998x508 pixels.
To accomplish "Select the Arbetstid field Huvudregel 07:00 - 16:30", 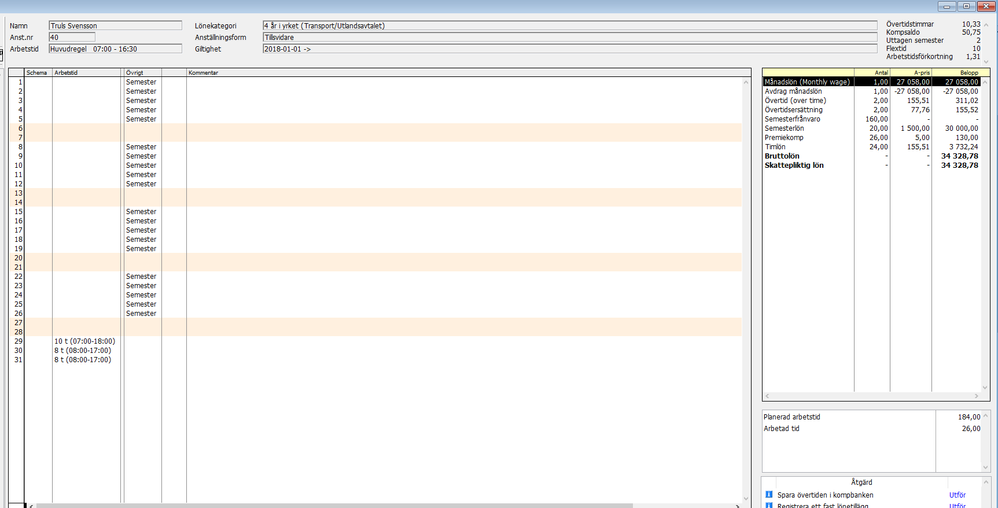I will click(x=115, y=48).
